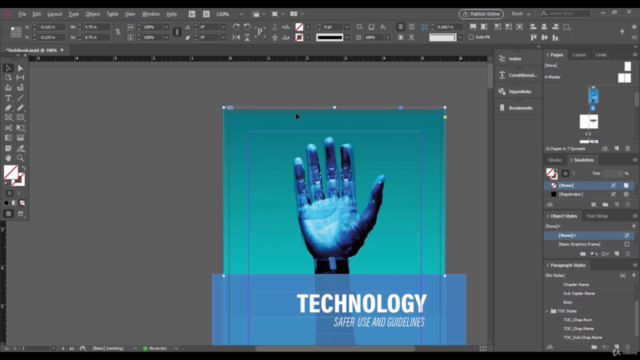
Task: Select the Free Transform tool
Action: pyautogui.click(x=20, y=128)
